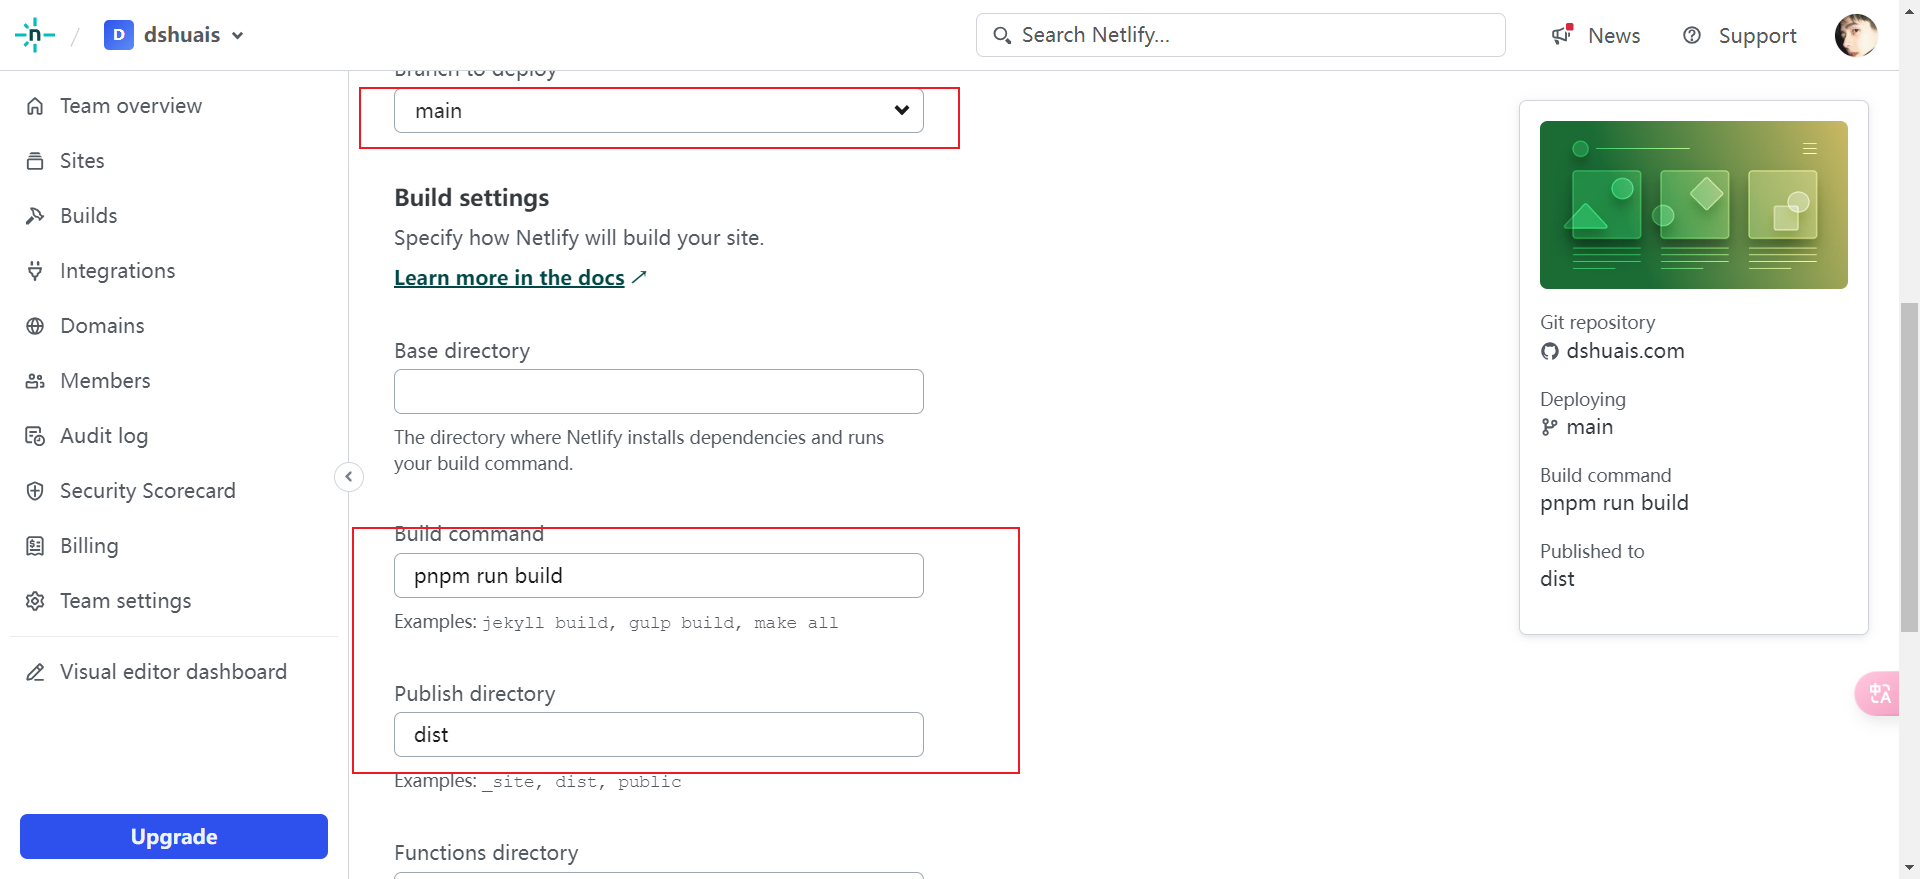Click the Security Scorecard shield icon
Viewport: 1920px width, 879px height.
35,491
